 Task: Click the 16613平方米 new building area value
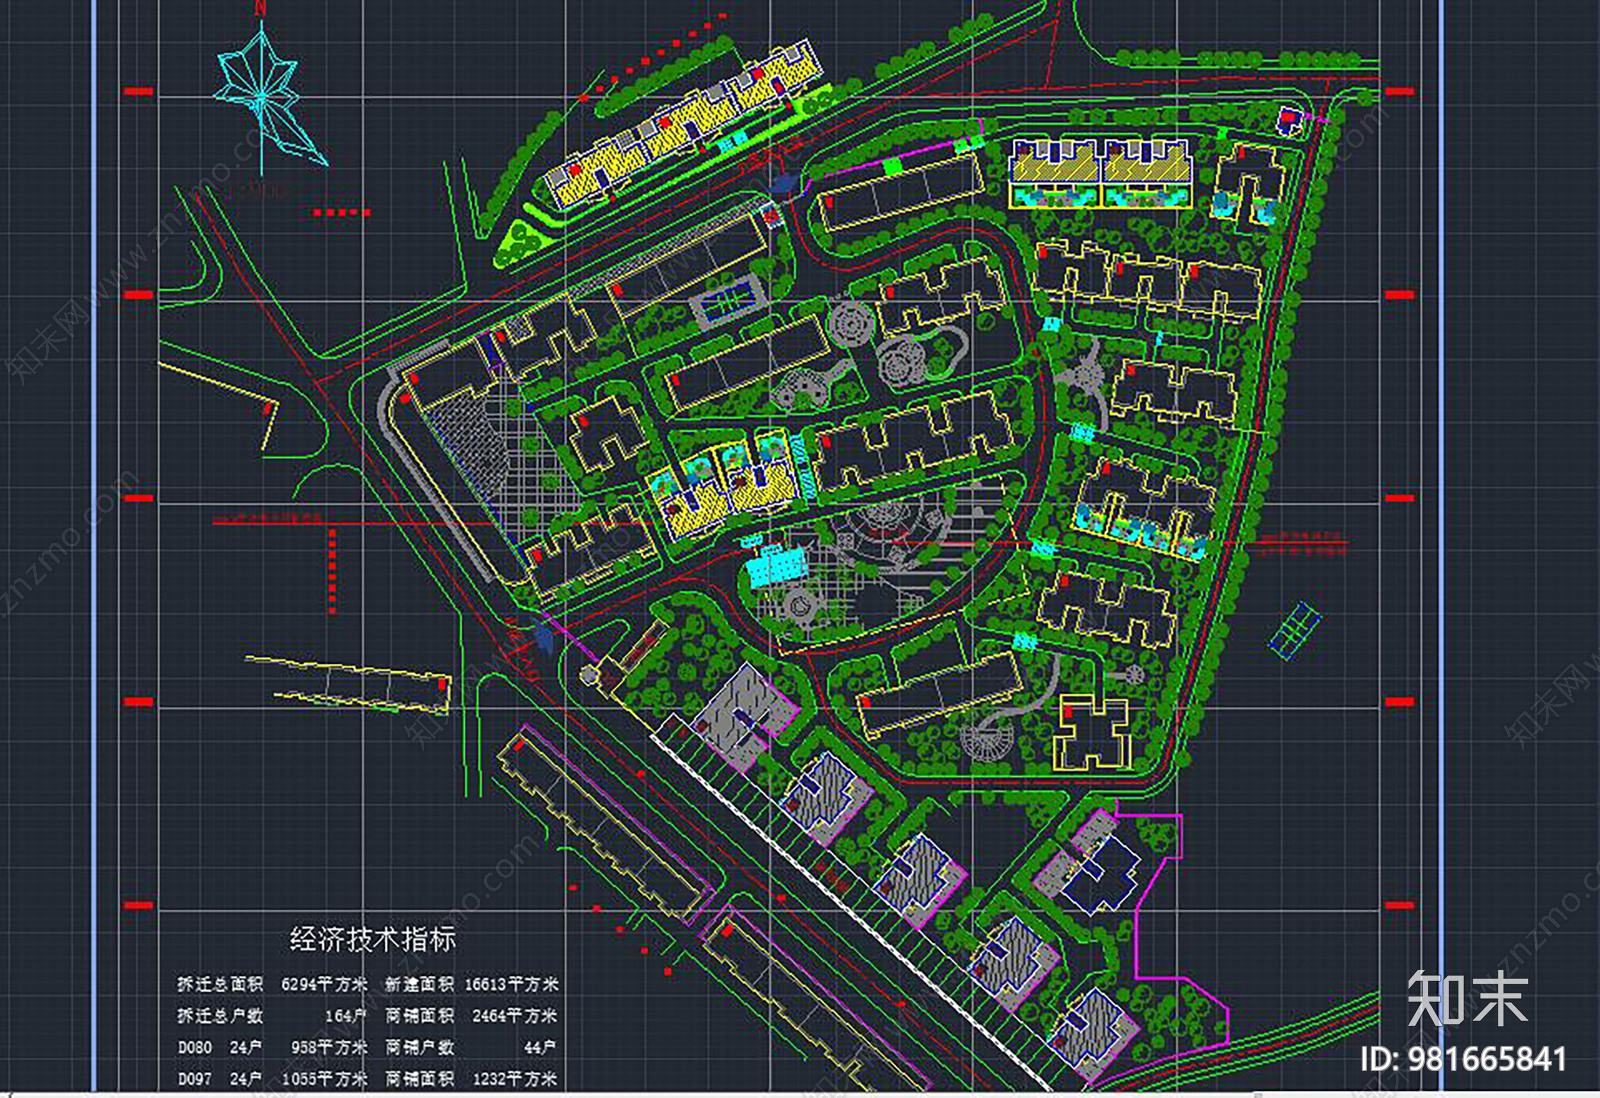511,984
